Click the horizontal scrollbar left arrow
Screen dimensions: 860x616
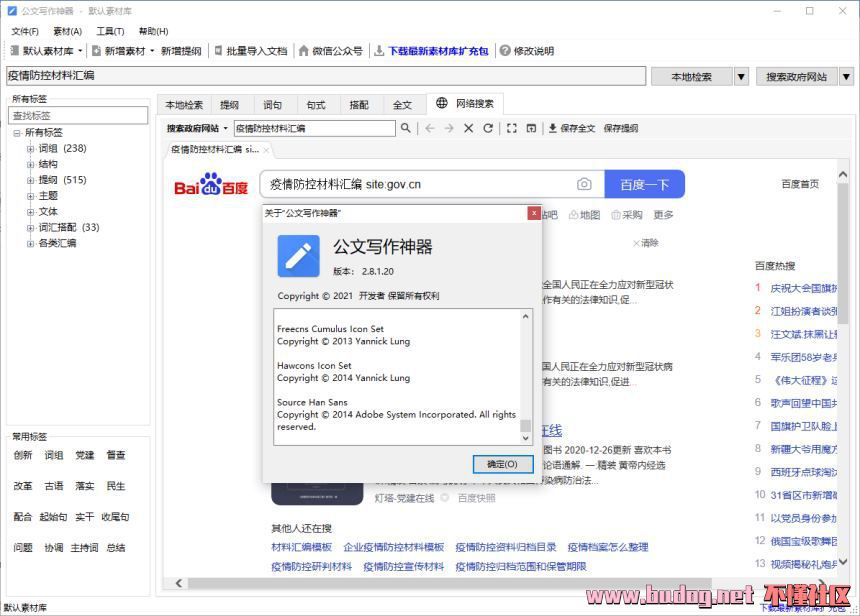click(179, 583)
